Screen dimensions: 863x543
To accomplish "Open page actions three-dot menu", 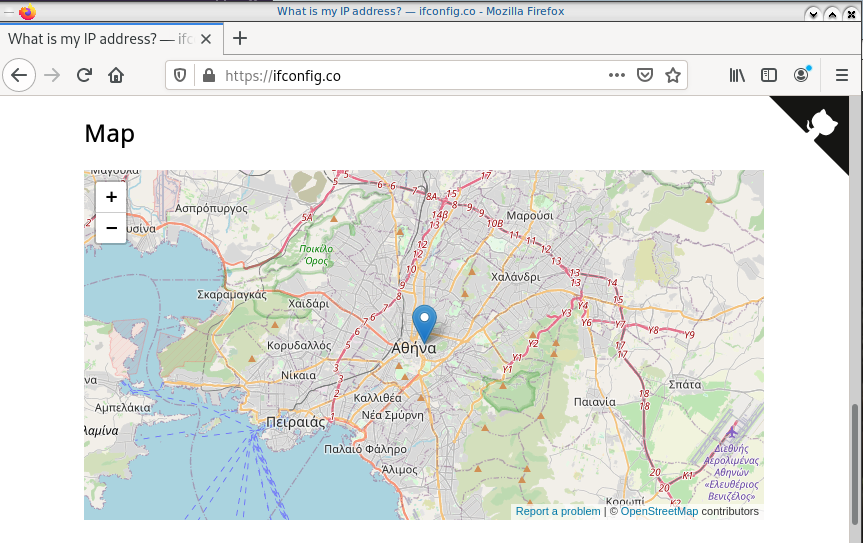I will click(x=617, y=75).
